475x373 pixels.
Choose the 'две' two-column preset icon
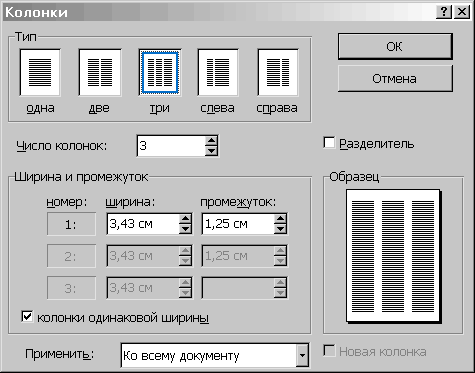click(x=100, y=72)
